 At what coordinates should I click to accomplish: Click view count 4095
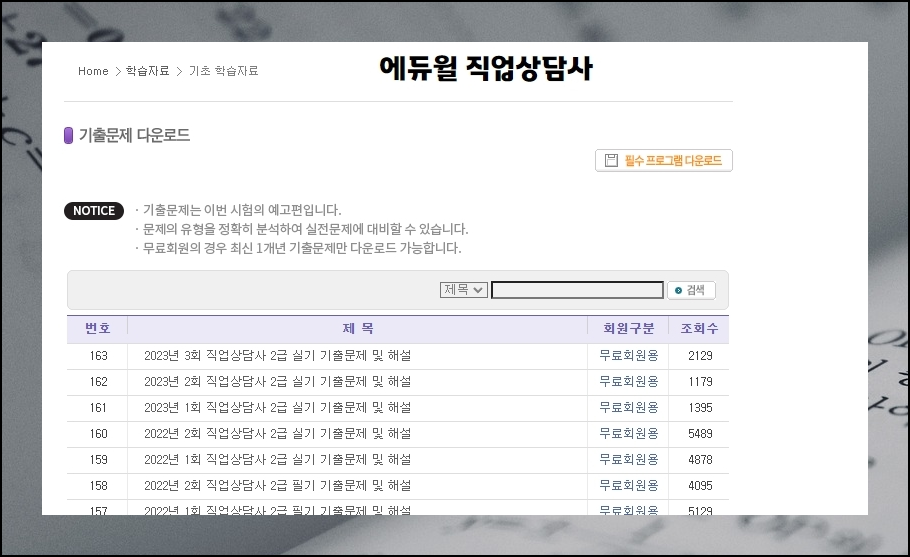tap(700, 486)
